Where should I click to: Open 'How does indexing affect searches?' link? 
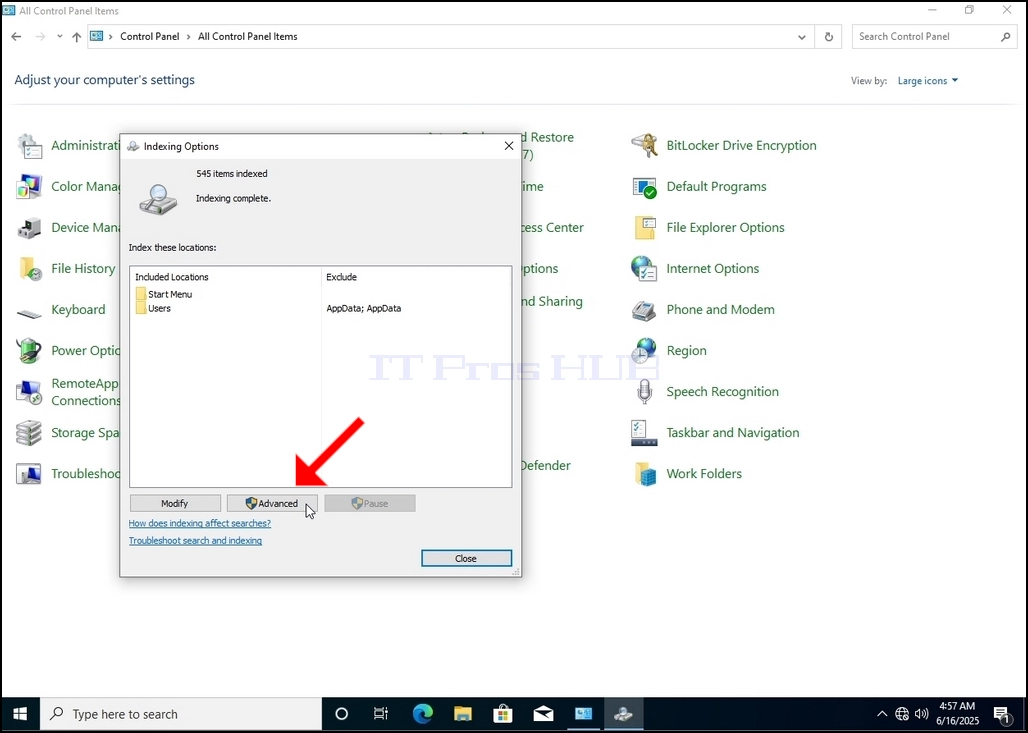[199, 523]
